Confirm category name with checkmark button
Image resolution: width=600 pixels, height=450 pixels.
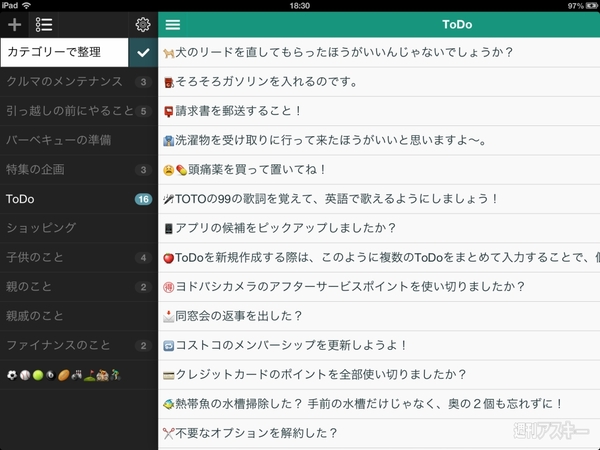[143, 52]
